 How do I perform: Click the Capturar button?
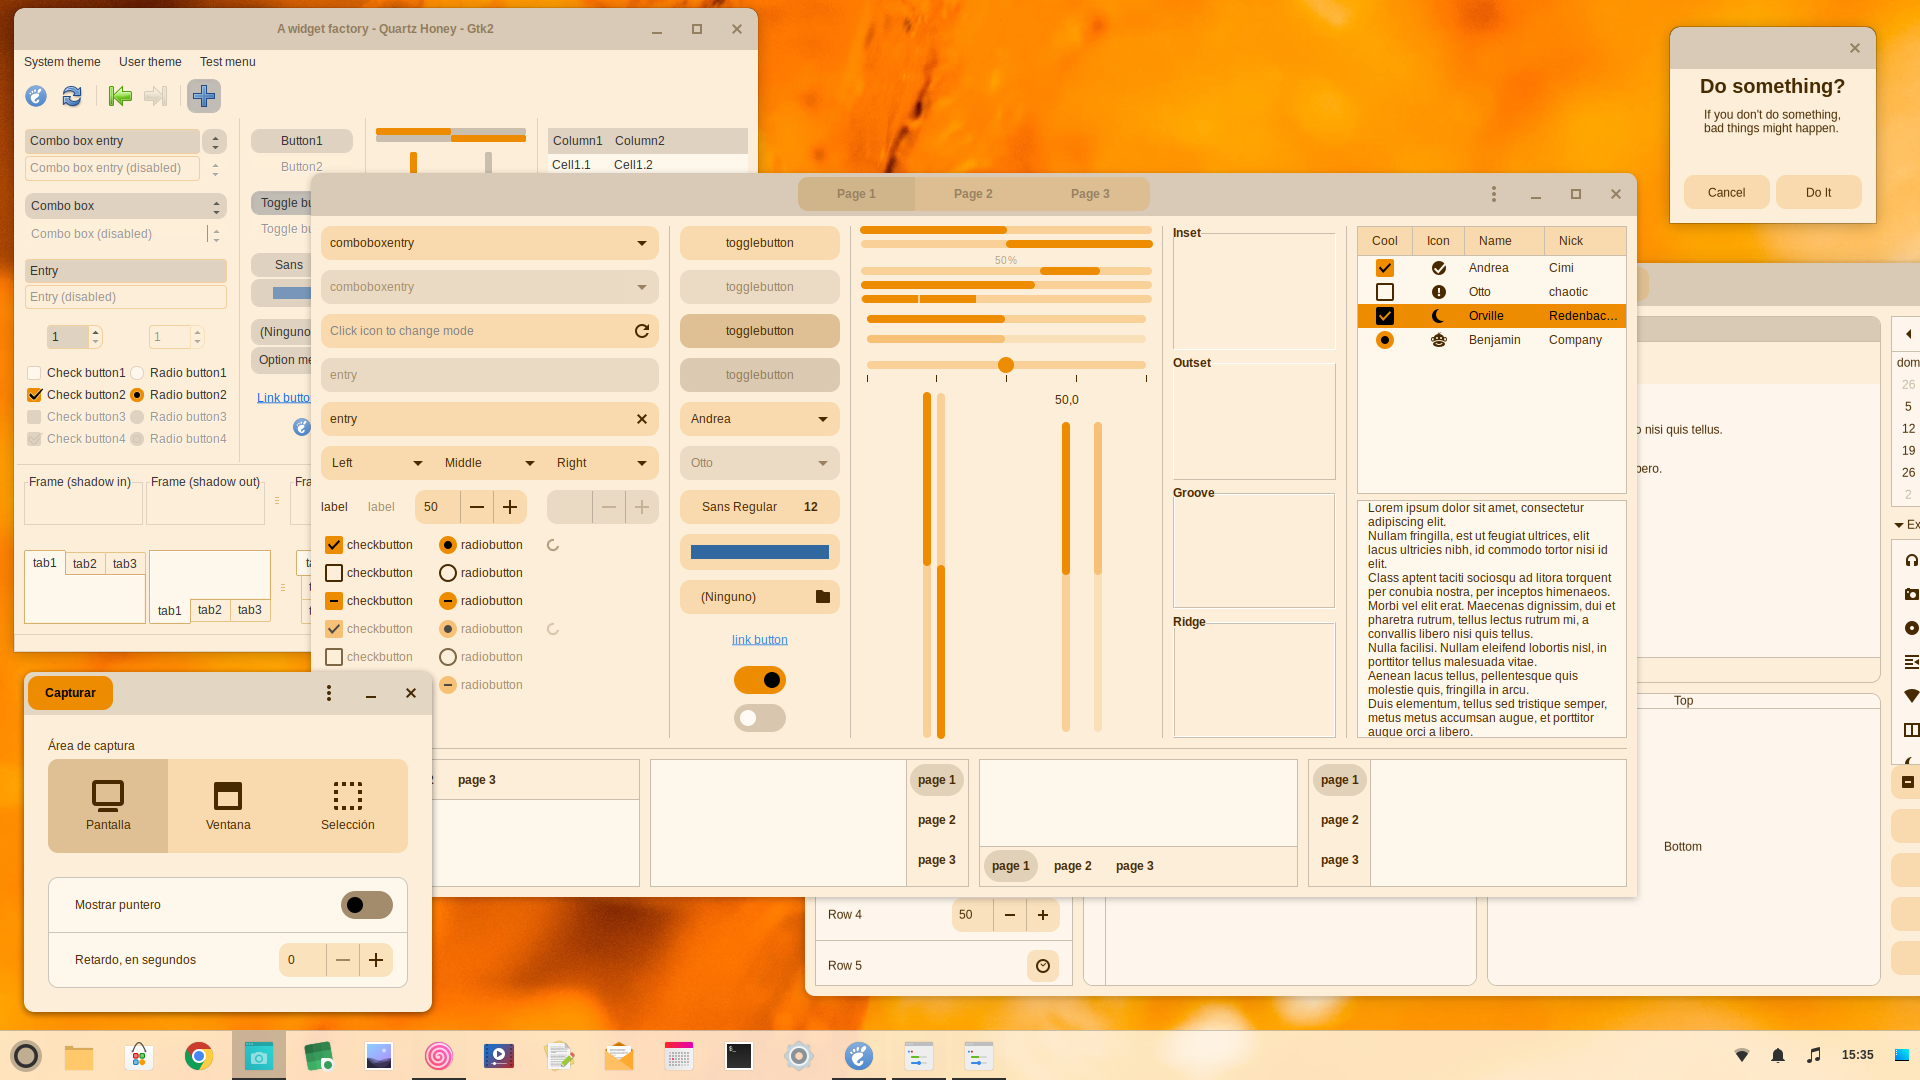(70, 693)
